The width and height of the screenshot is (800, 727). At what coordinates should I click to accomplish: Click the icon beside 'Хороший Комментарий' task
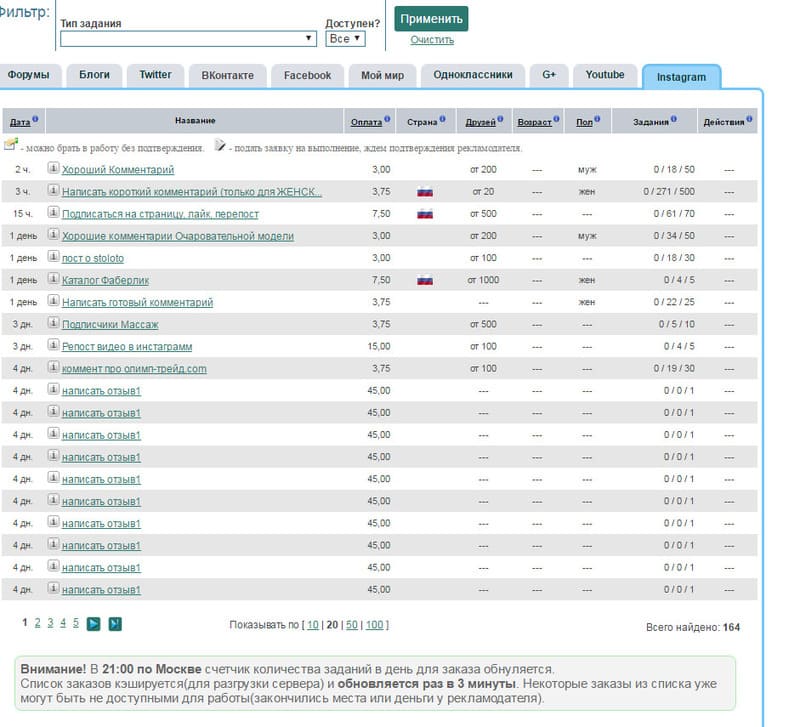point(54,169)
